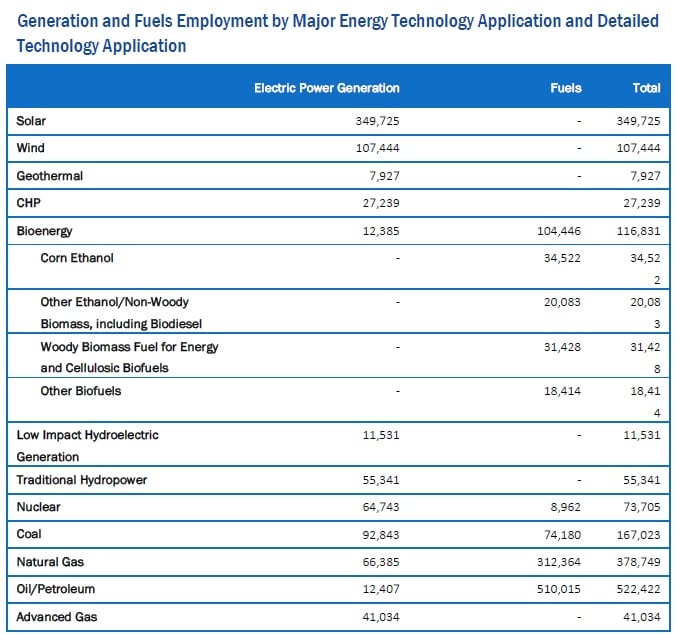
Task: Click the 'Fuels' column header
Action: pos(566,88)
